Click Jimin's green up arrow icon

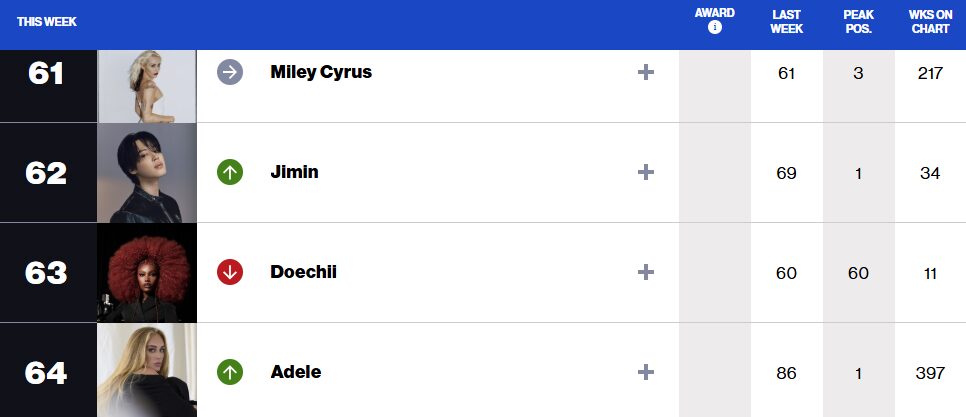pyautogui.click(x=230, y=172)
